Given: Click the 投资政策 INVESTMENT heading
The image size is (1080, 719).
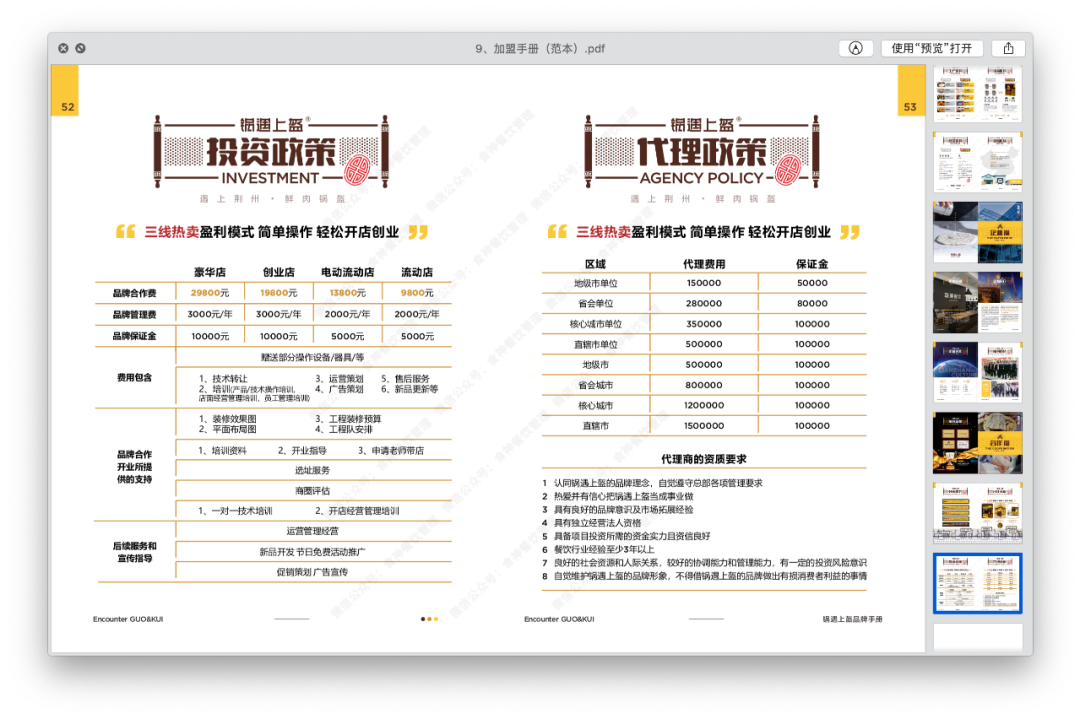Looking at the screenshot, I should tap(271, 153).
